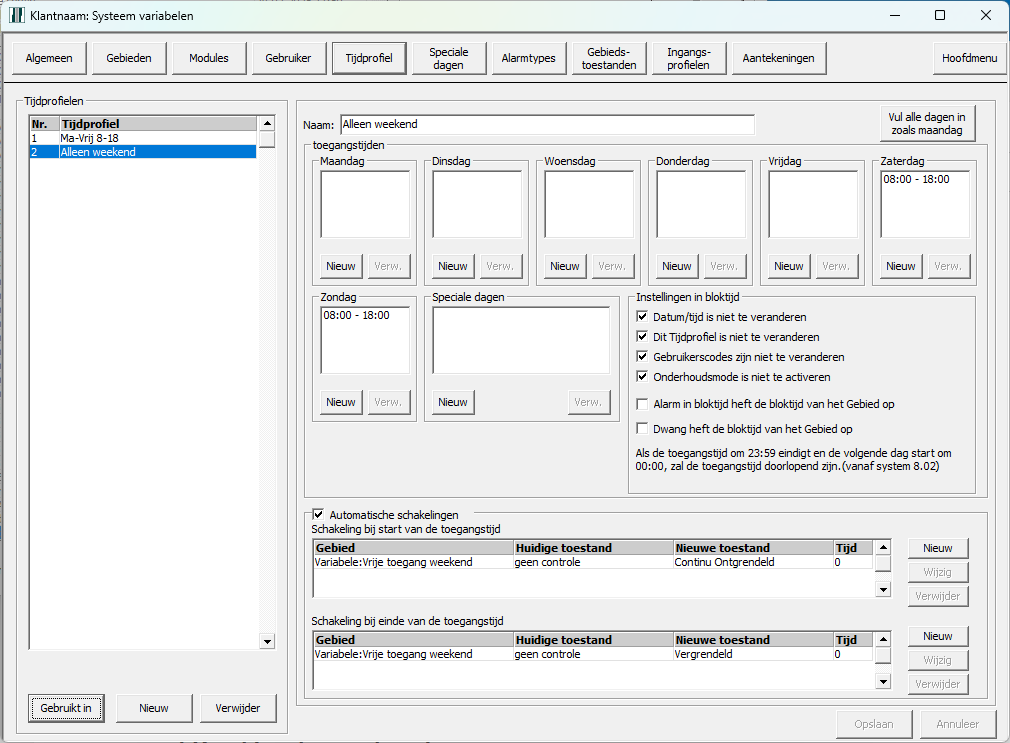This screenshot has width=1010, height=743.
Task: Click Nieuw under Maandag
Action: click(x=341, y=266)
